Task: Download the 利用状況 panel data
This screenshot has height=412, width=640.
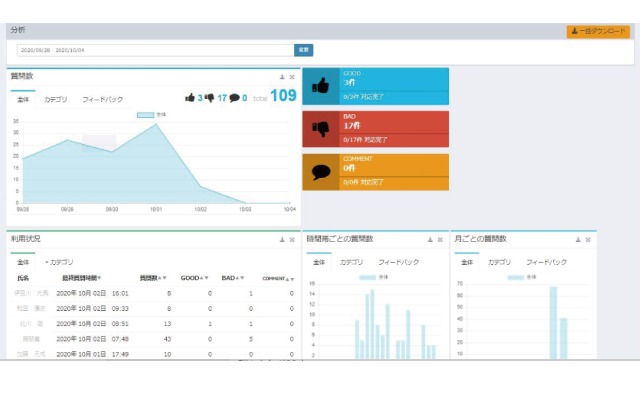Action: (x=282, y=240)
